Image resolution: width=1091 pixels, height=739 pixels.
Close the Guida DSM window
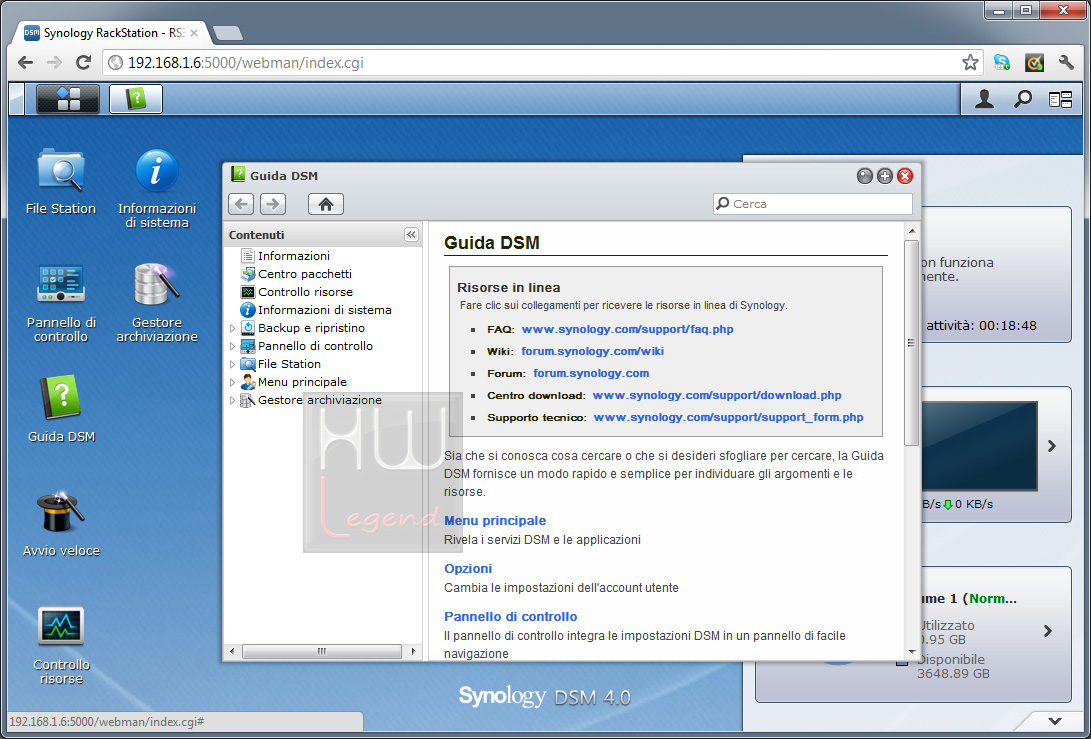click(905, 176)
